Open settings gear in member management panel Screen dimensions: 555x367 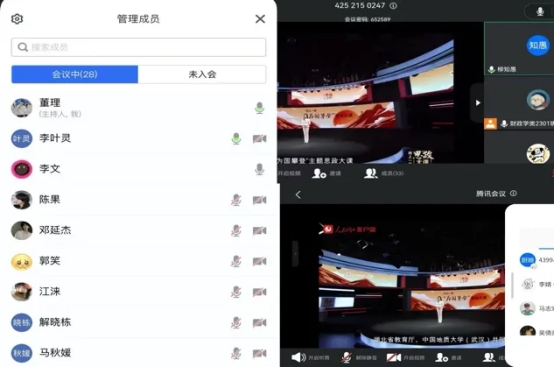click(17, 19)
